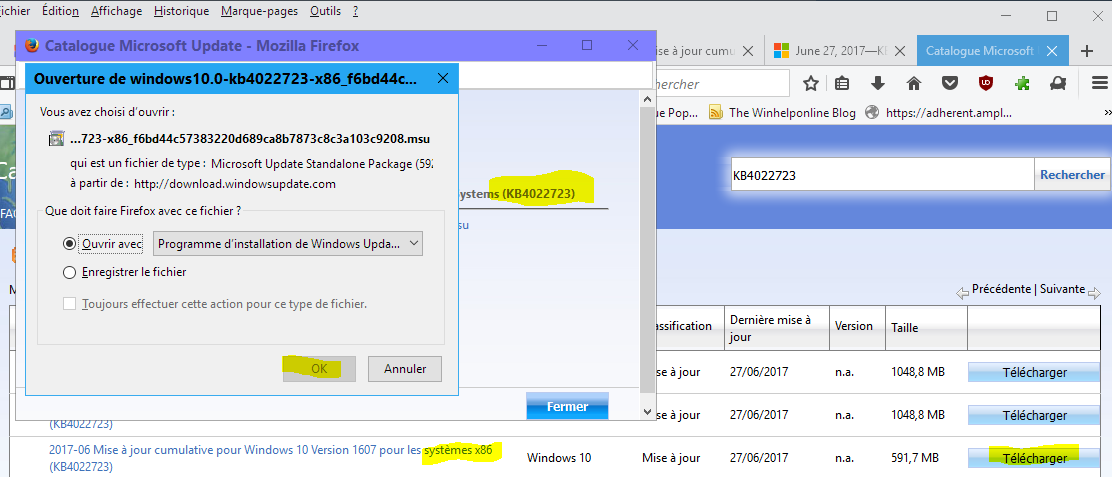
Task: Open the Programme d'installation de Windows Update dropdown
Action: click(x=288, y=244)
